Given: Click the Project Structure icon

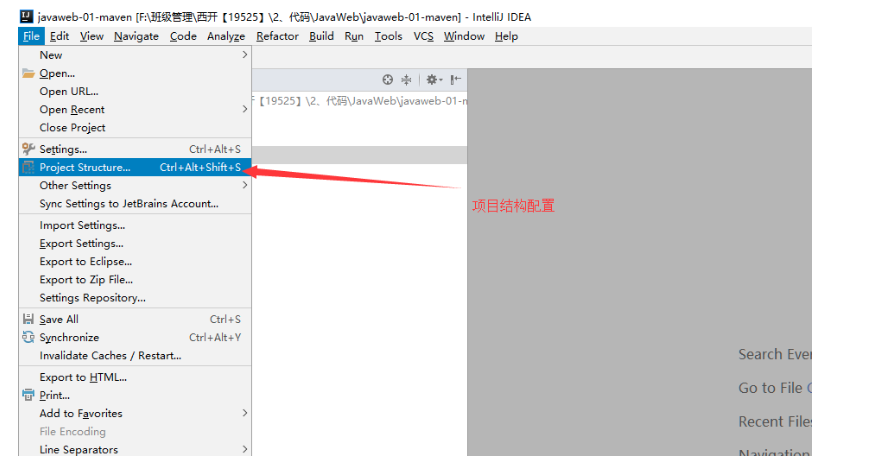Looking at the screenshot, I should tap(28, 167).
